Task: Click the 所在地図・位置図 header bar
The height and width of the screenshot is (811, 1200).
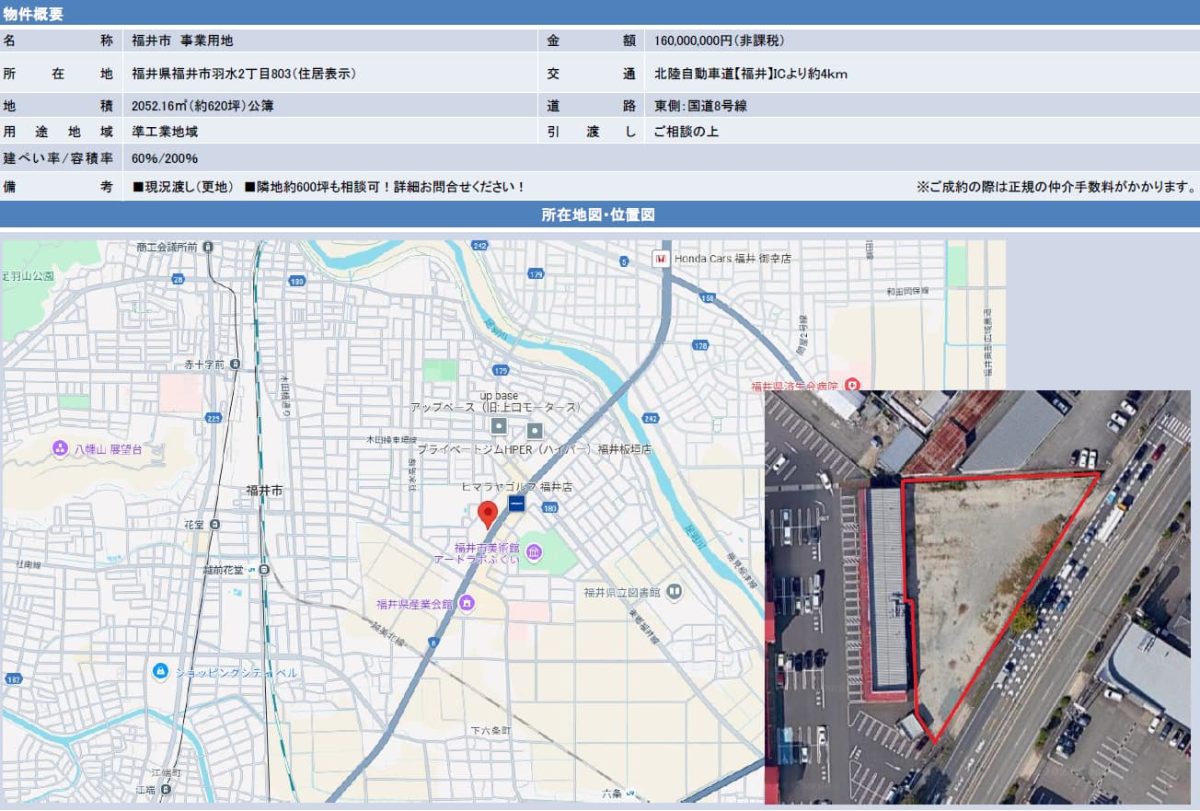Action: click(x=600, y=212)
